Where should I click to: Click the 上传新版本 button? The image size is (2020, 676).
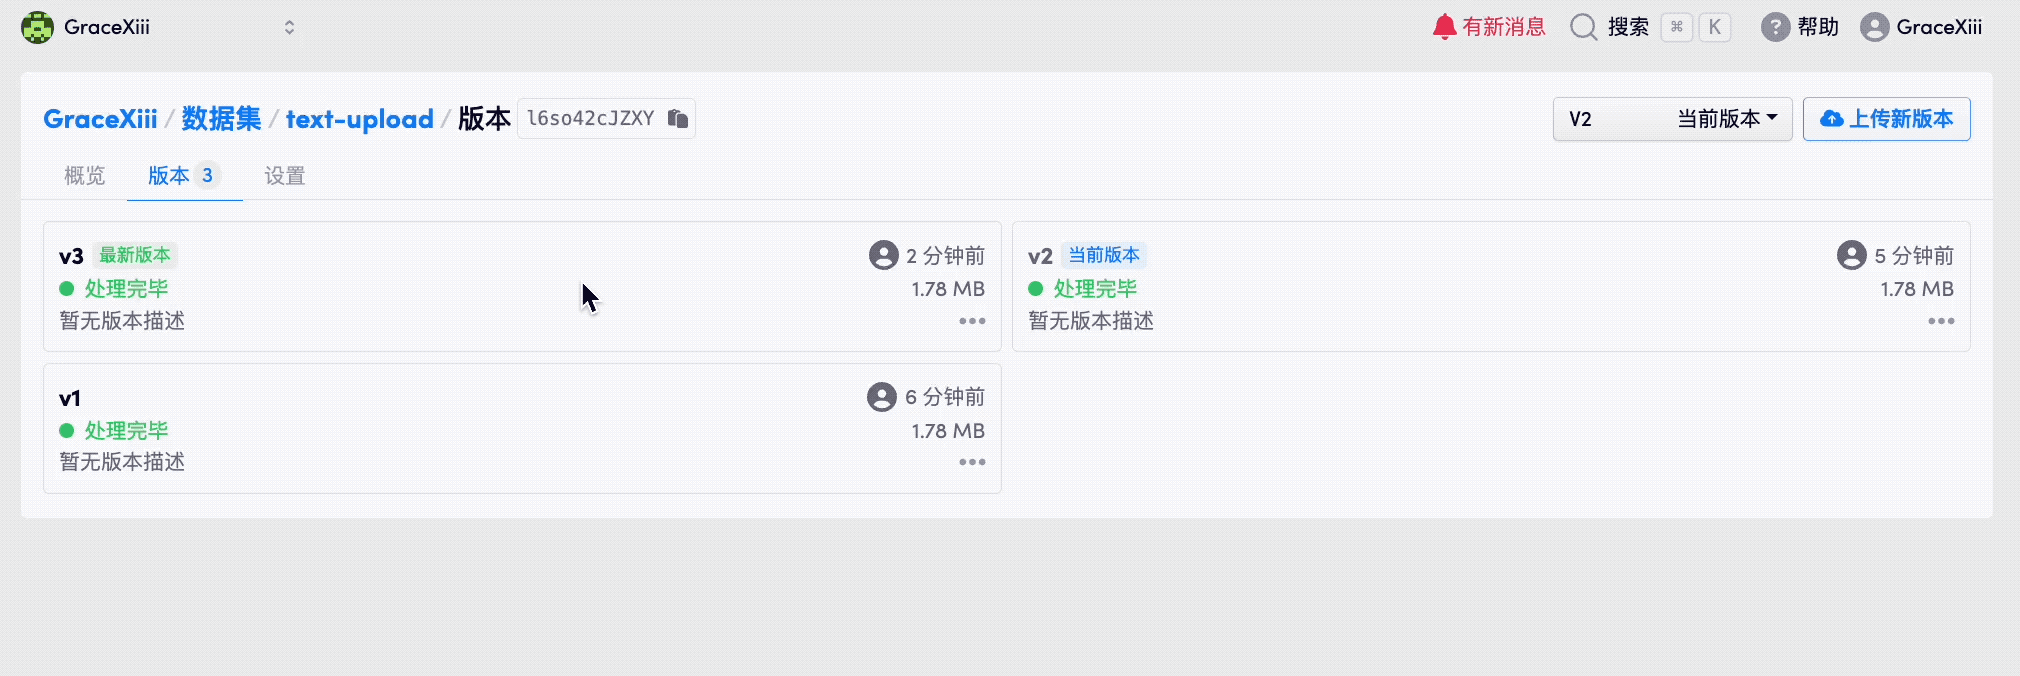click(x=1886, y=119)
